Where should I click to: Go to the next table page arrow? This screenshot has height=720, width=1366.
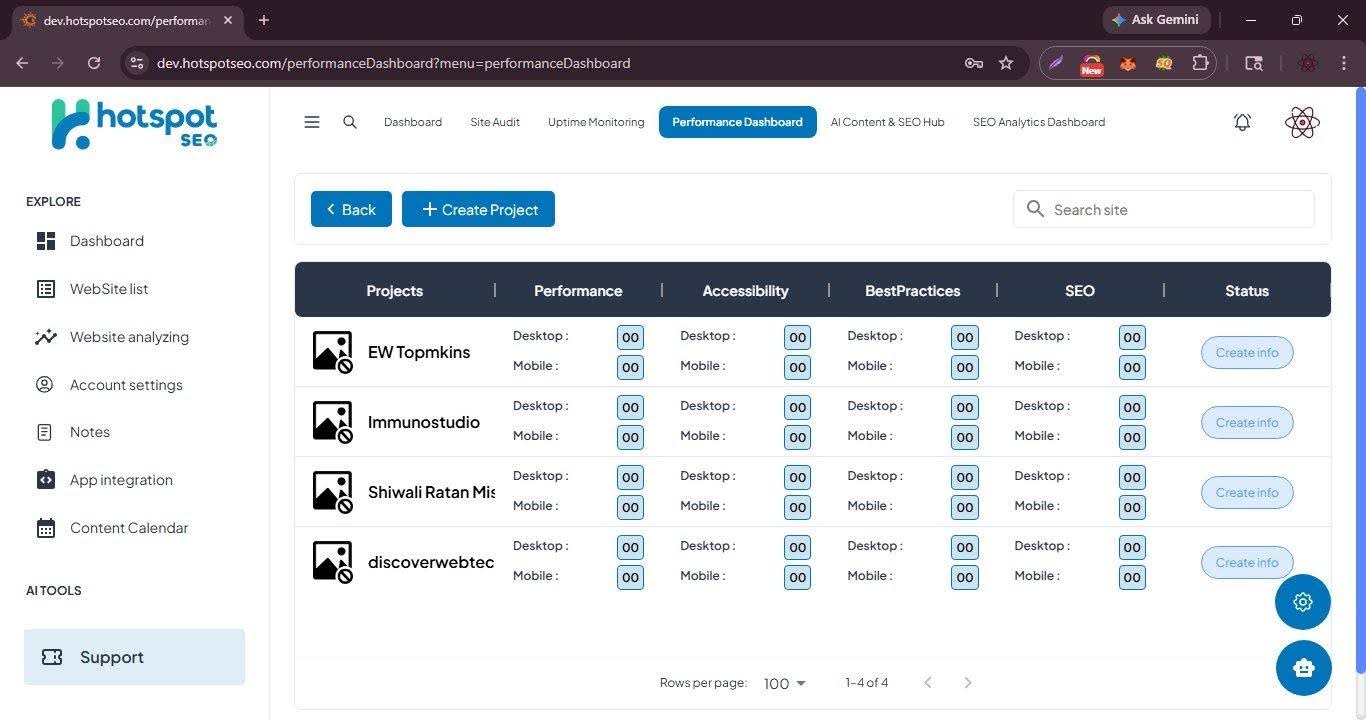(x=968, y=683)
